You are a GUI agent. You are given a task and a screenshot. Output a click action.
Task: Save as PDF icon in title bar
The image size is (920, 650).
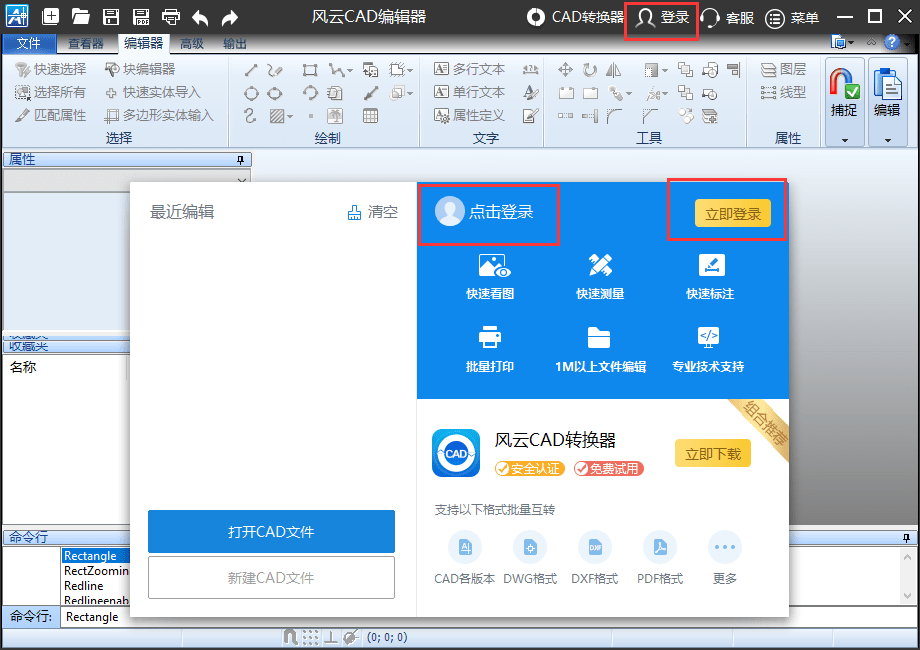(141, 16)
